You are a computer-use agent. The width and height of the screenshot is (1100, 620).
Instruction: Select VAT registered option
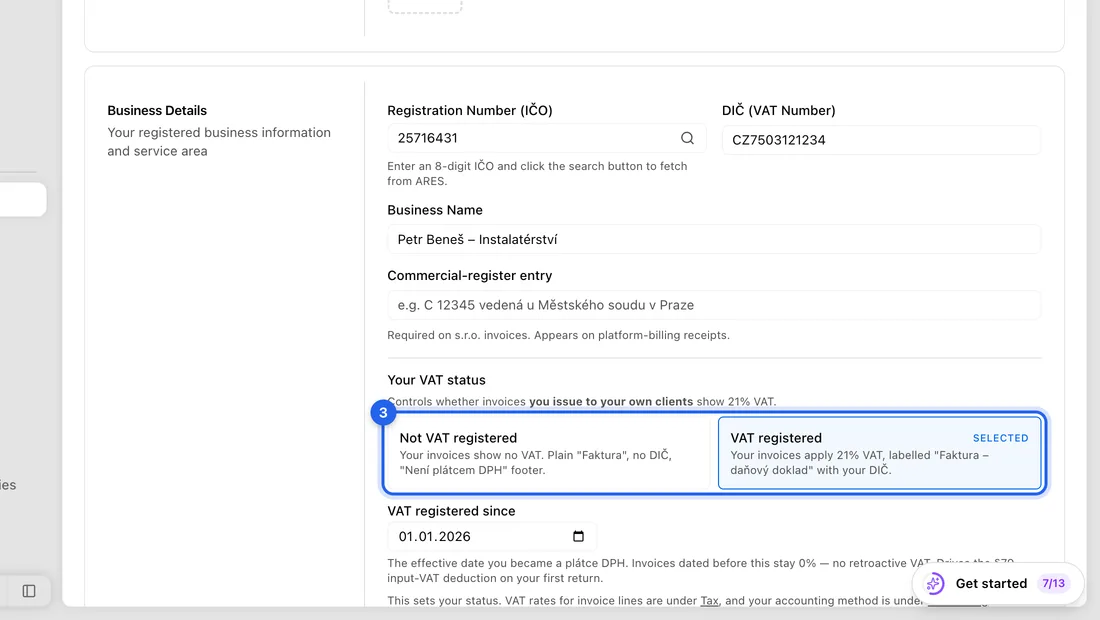880,453
